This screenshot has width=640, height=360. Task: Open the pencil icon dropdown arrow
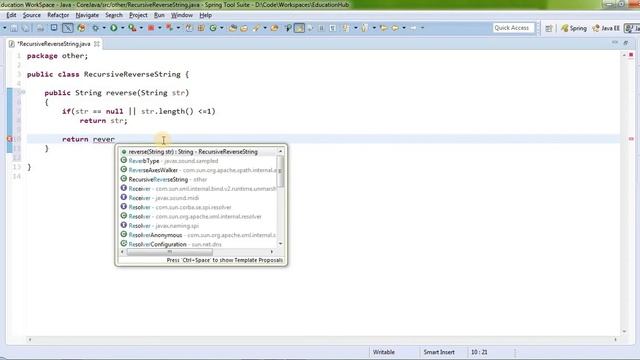coord(265,28)
